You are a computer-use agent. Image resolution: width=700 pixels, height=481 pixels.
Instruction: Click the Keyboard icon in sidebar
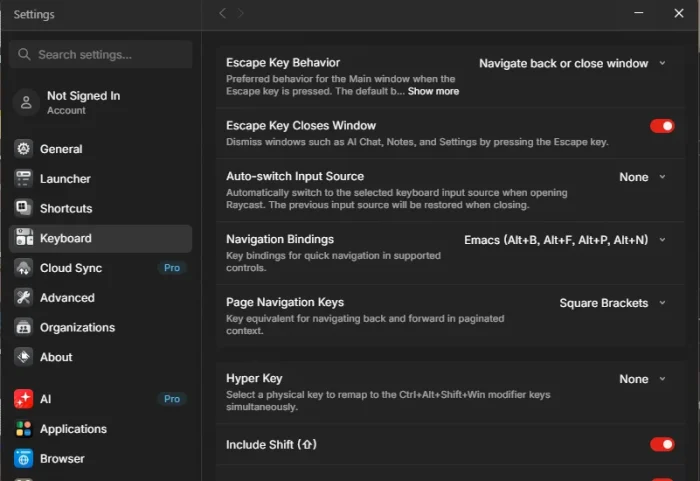[23, 238]
